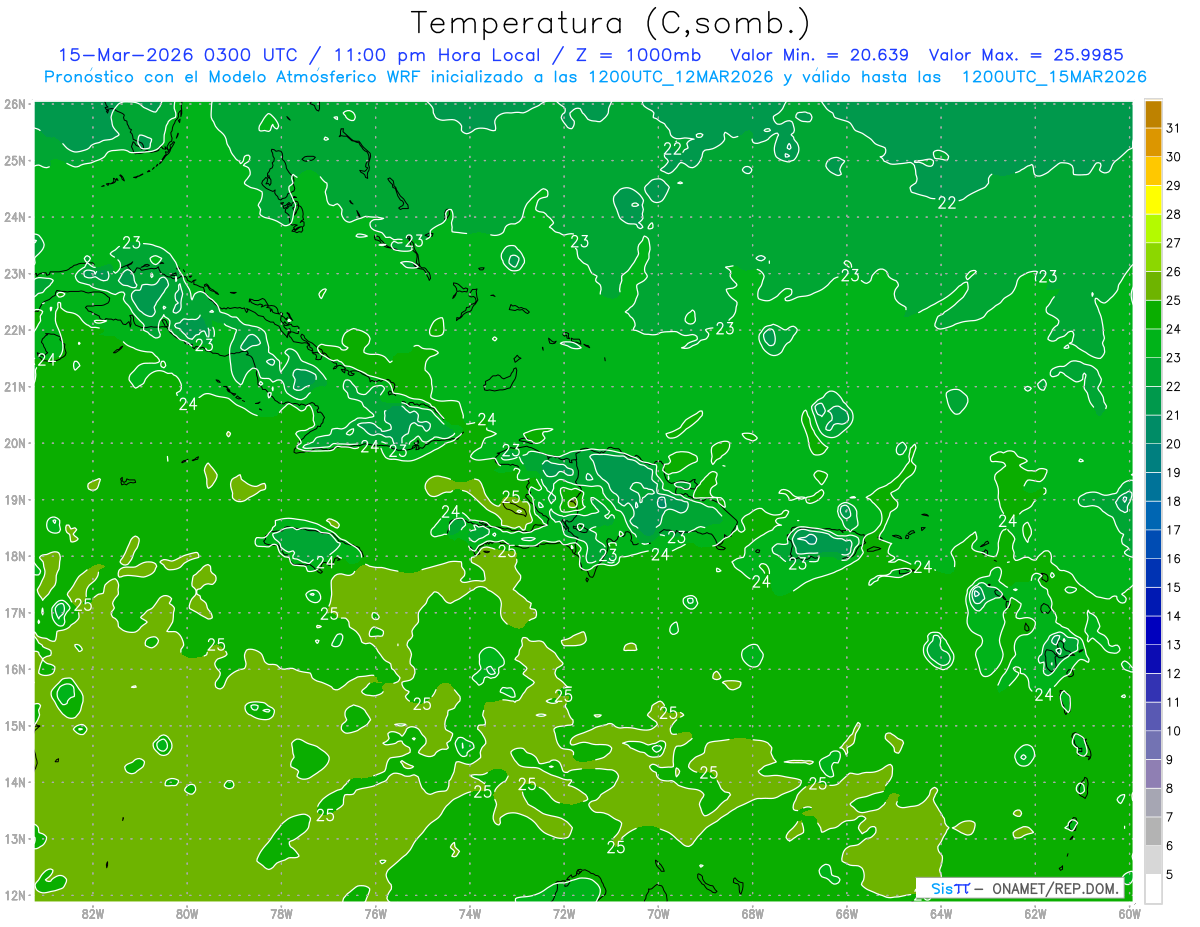This screenshot has height=927, width=1200.
Task: Click the '20N' latitude axis label
Action: click(x=15, y=443)
